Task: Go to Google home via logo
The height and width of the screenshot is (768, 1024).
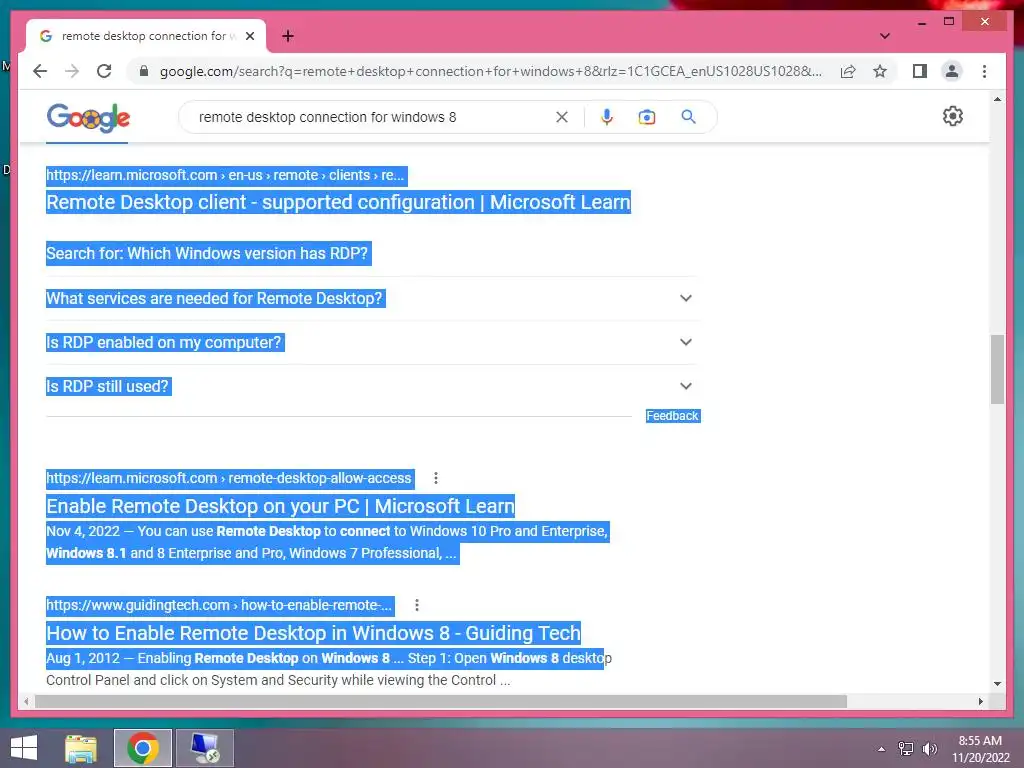Action: 88,118
